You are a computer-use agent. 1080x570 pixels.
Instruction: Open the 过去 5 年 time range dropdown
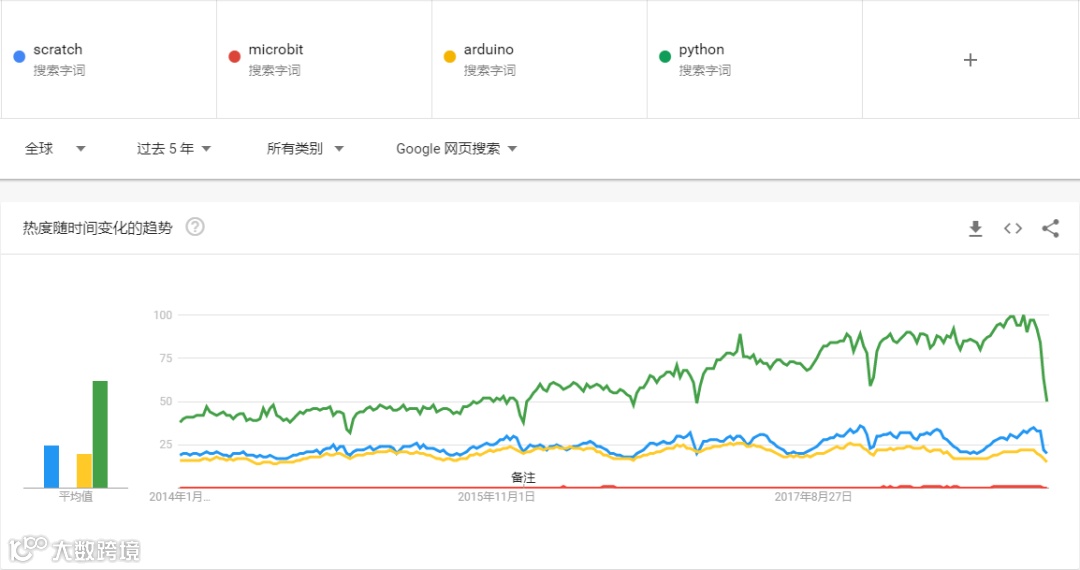174,149
